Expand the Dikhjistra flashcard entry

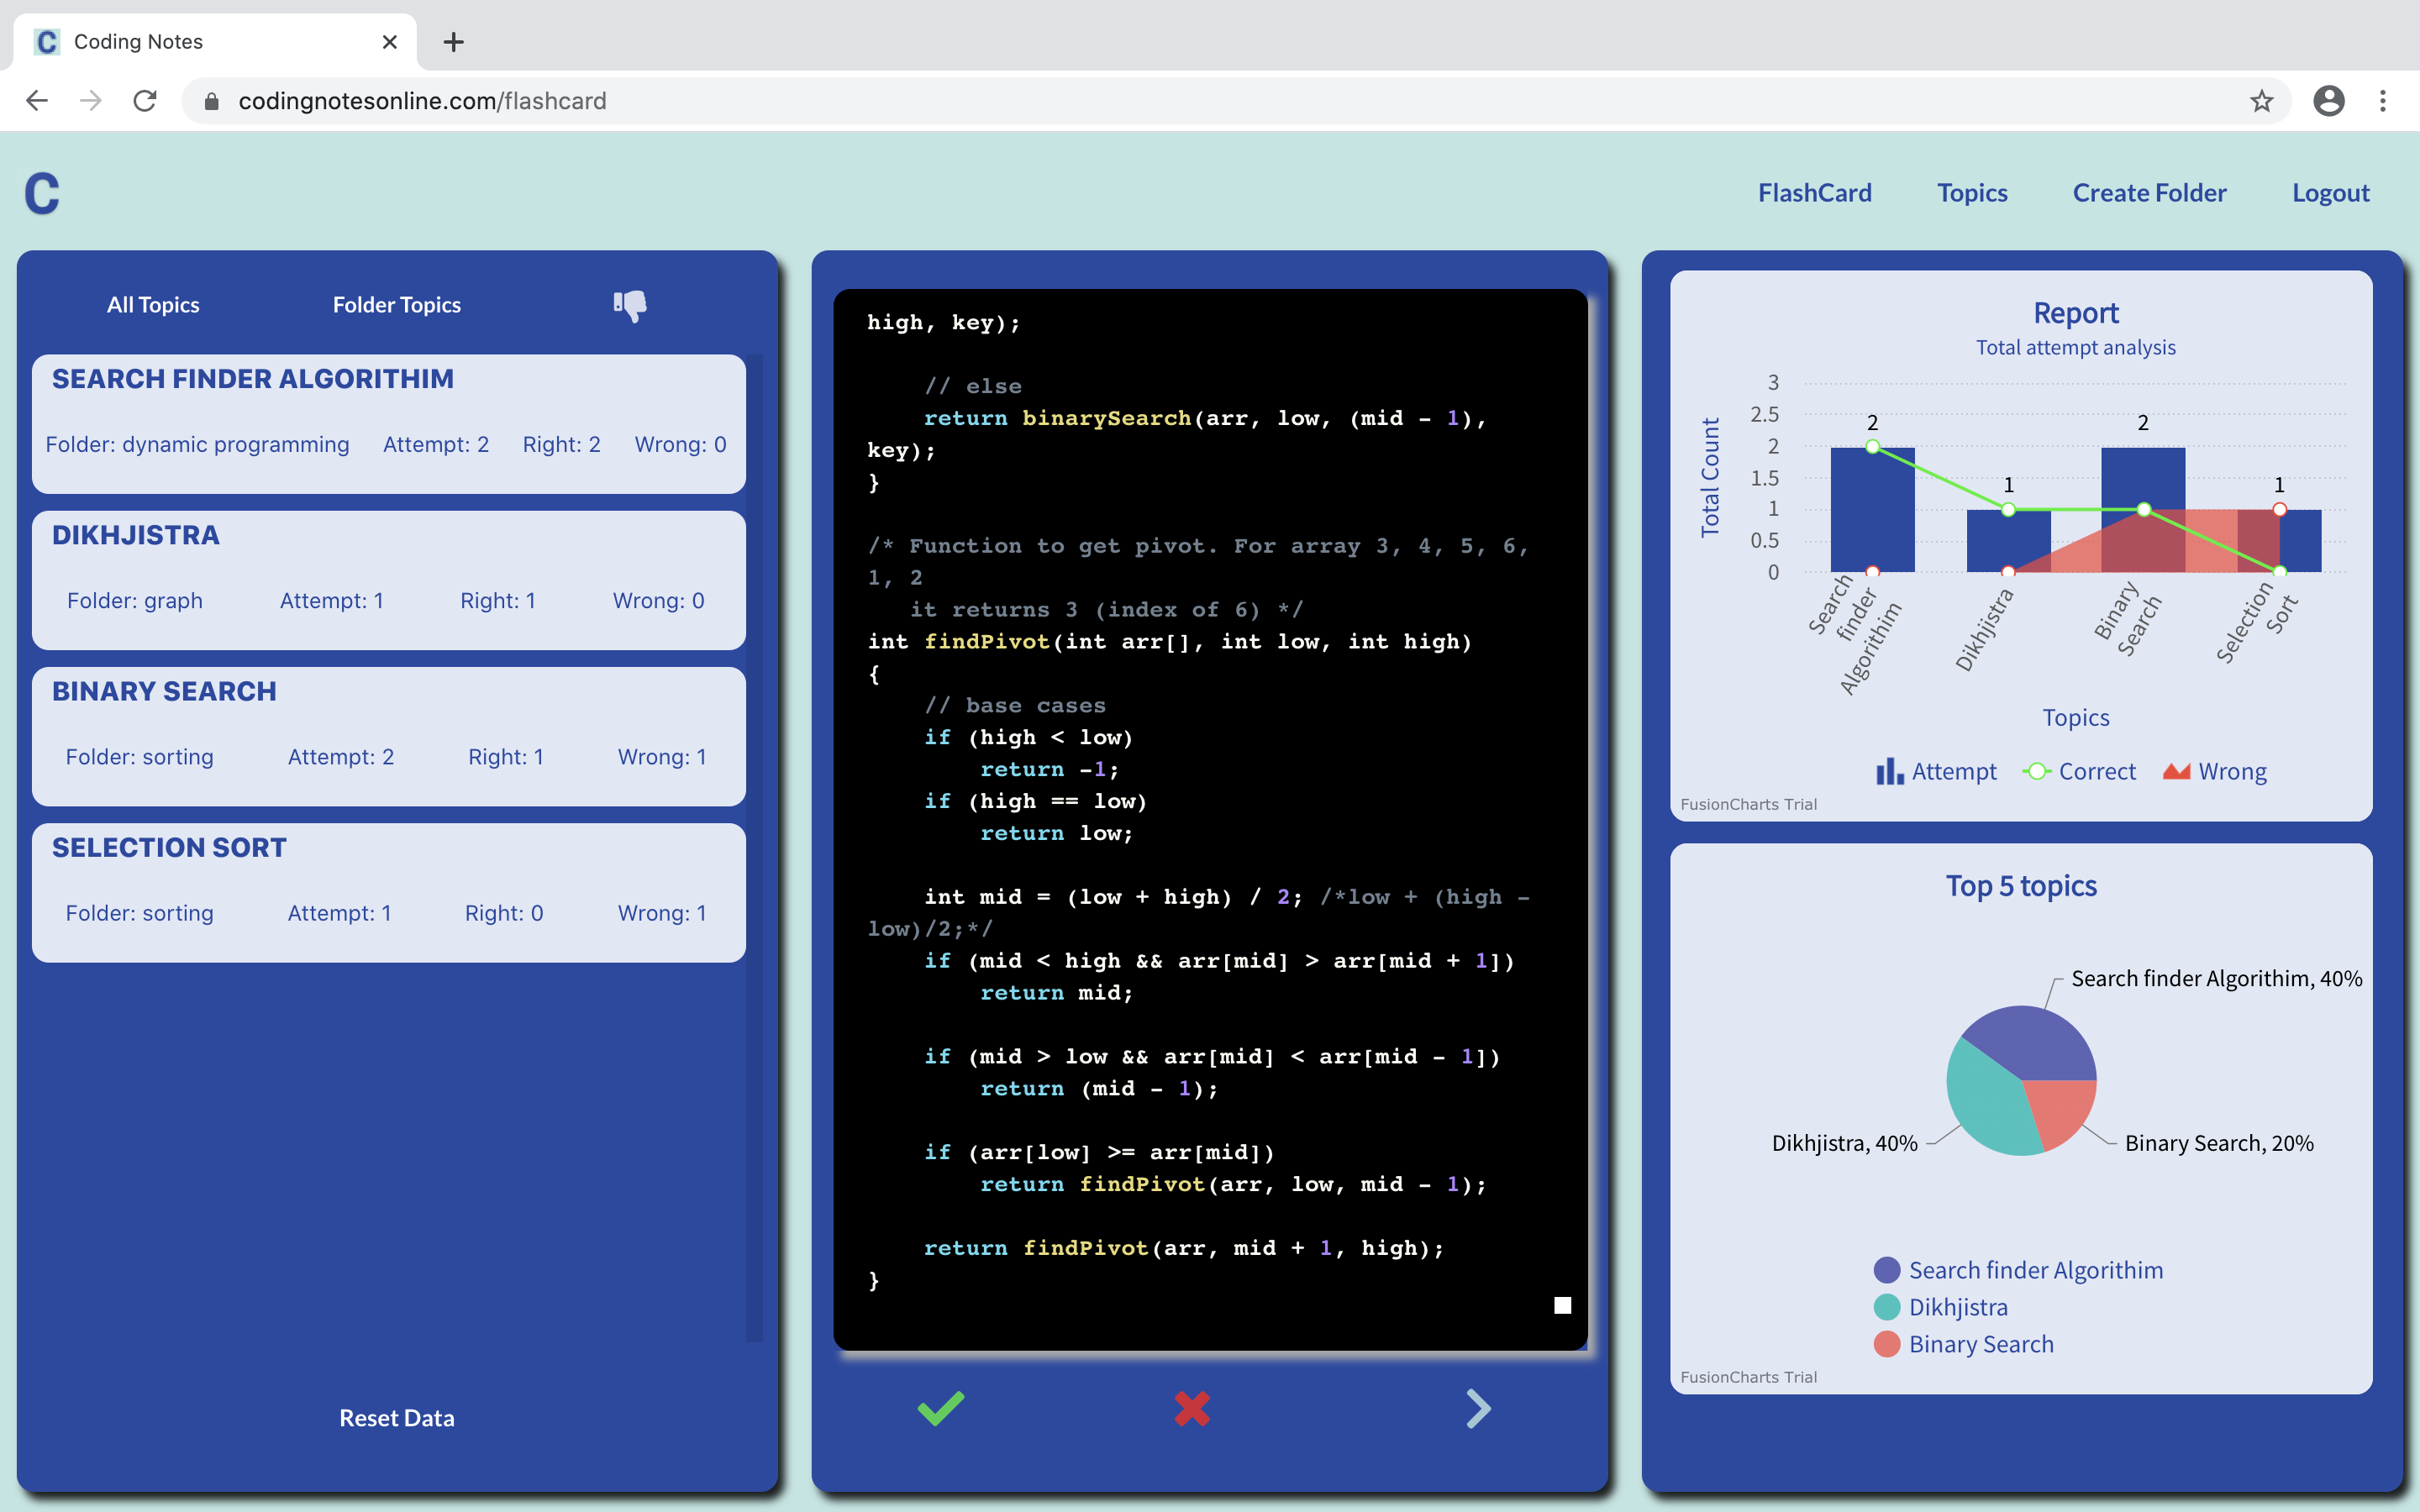[x=388, y=580]
